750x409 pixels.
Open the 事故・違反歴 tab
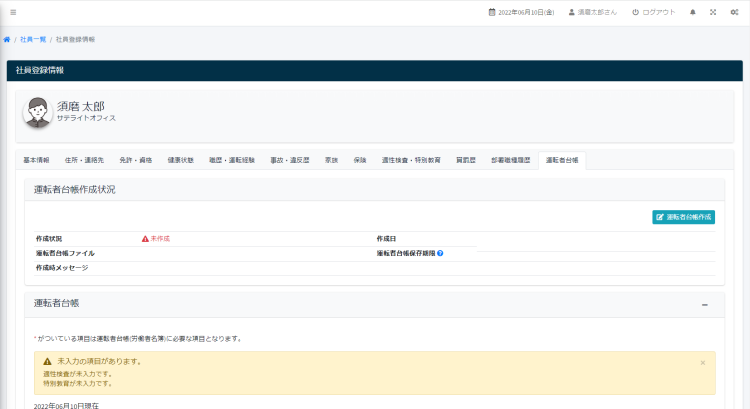pyautogui.click(x=290, y=160)
